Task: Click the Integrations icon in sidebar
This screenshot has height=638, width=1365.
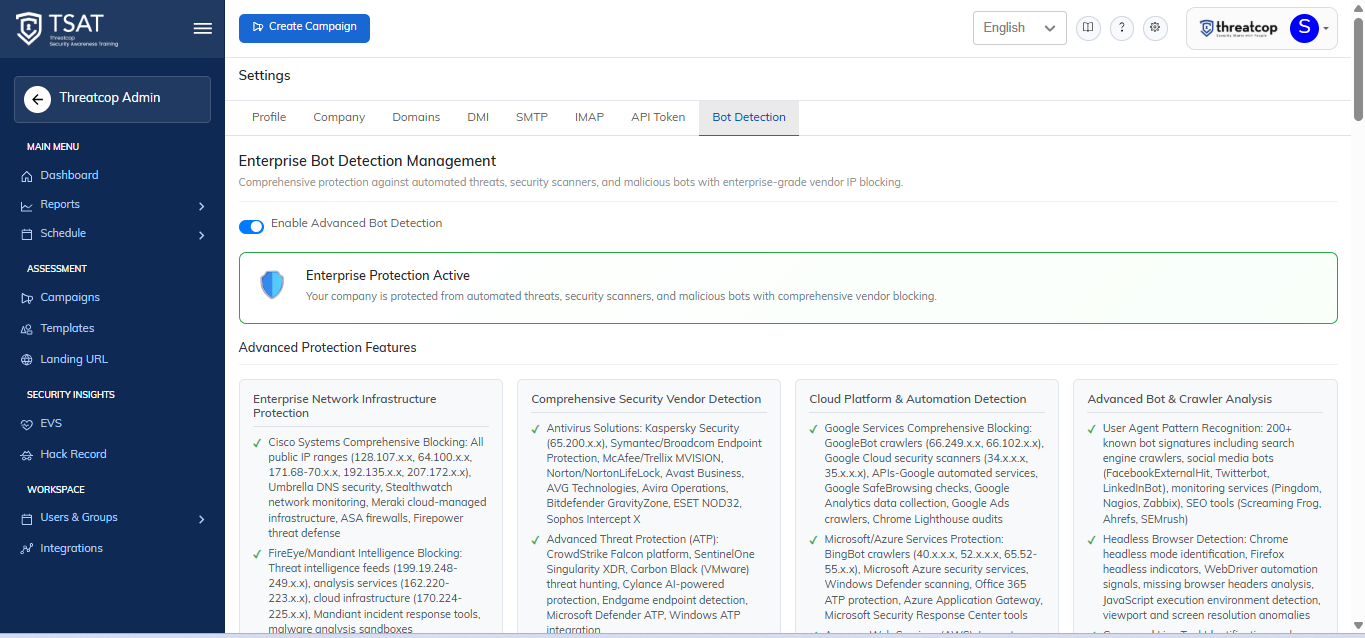Action: pyautogui.click(x=27, y=549)
